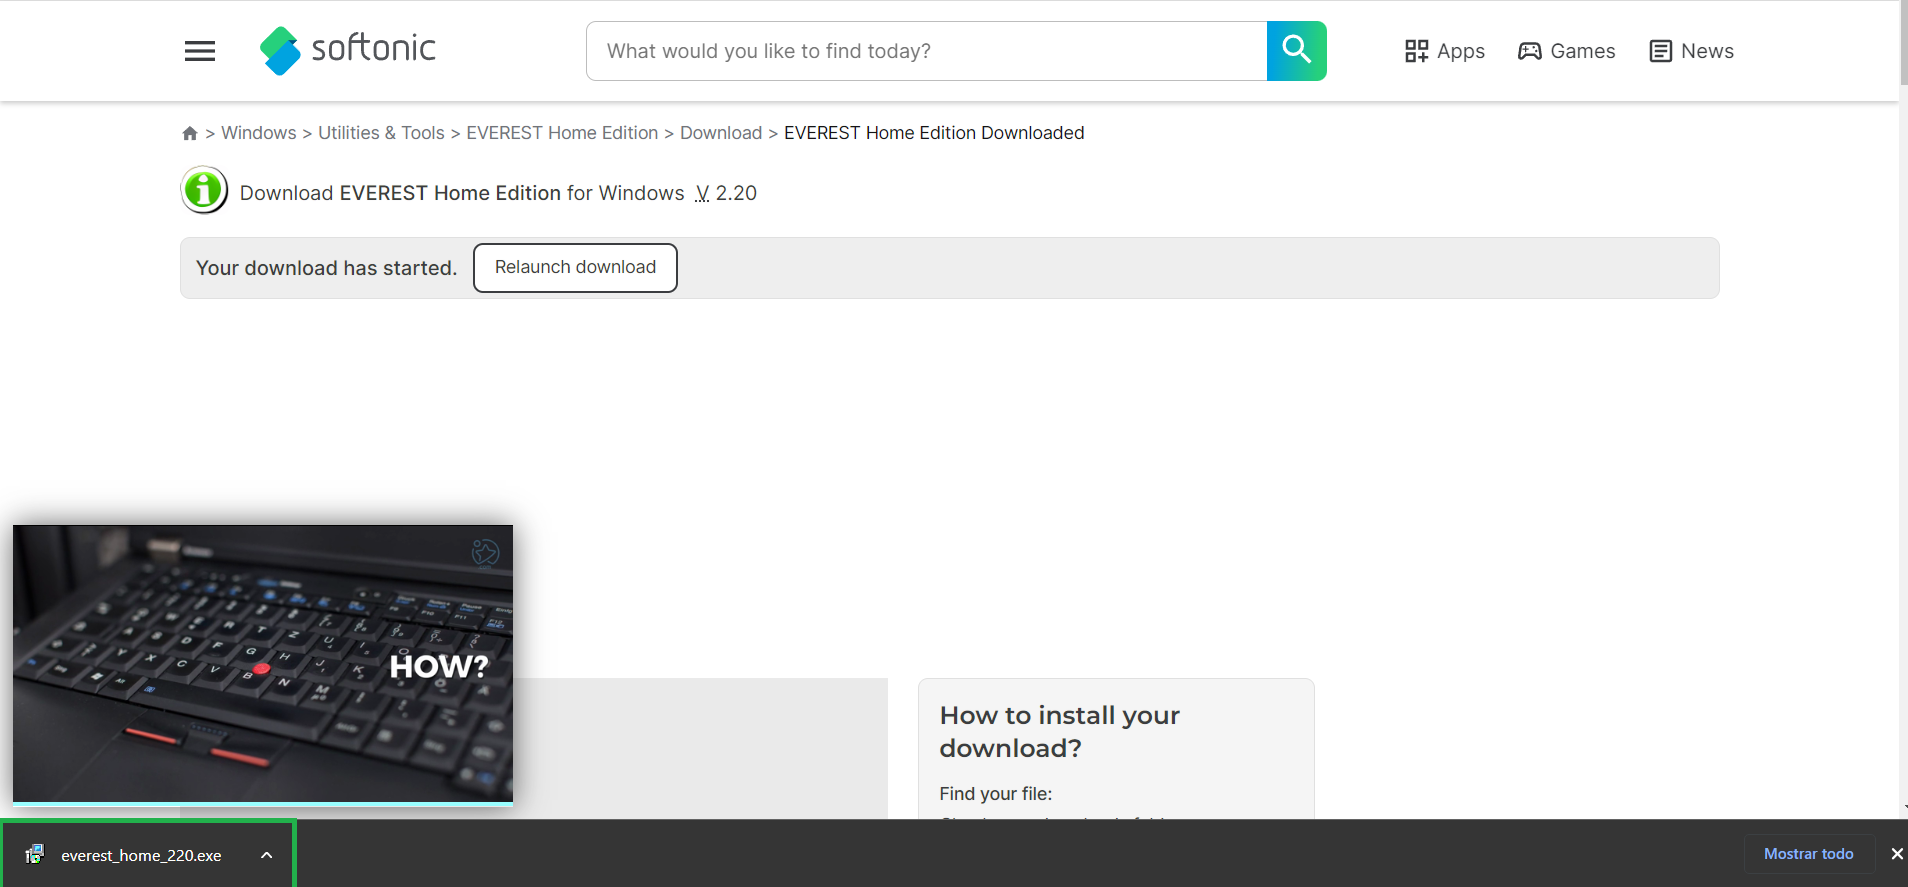Screen dimensions: 1908x887
Task: Open EVEREST Home Edition breadcrumb link
Action: (x=562, y=133)
